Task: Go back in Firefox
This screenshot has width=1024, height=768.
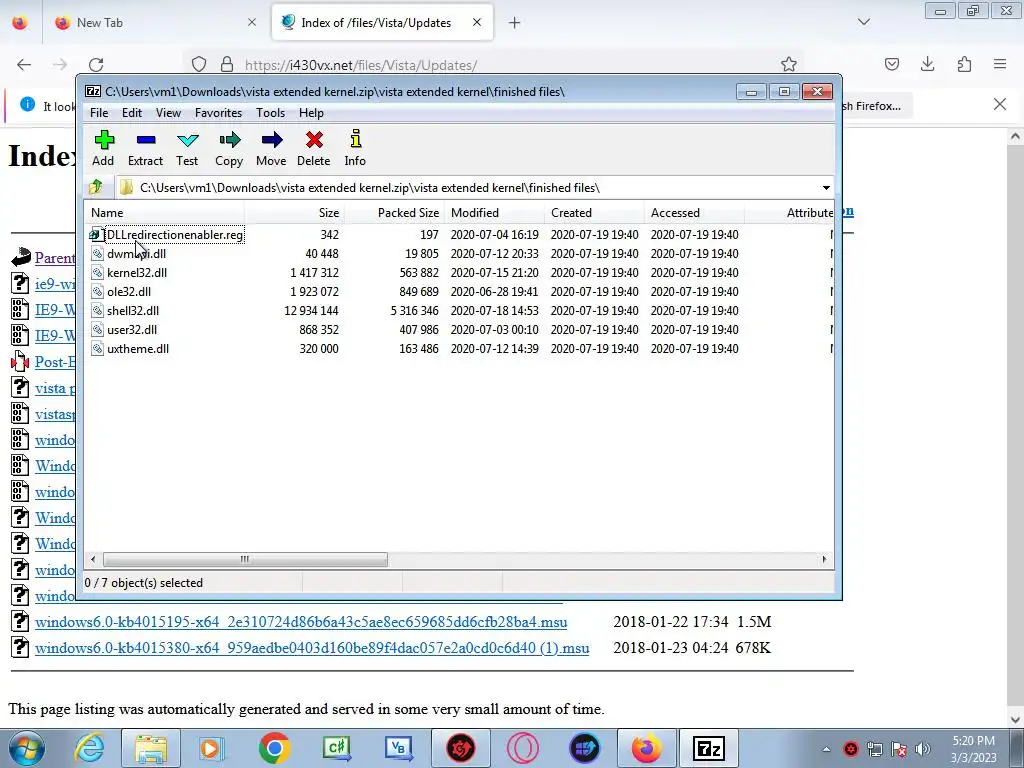Action: tap(24, 64)
